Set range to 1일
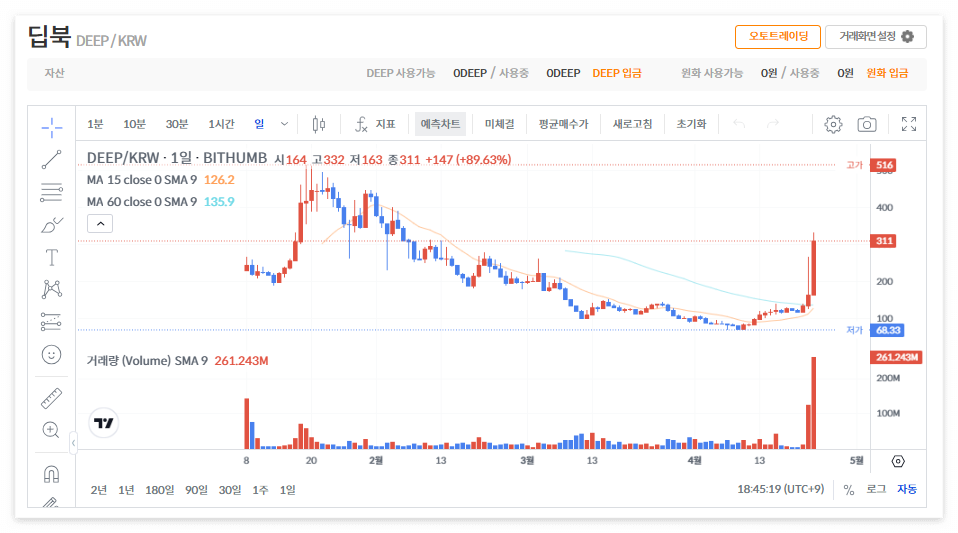The height and width of the screenshot is (533, 958). point(288,490)
